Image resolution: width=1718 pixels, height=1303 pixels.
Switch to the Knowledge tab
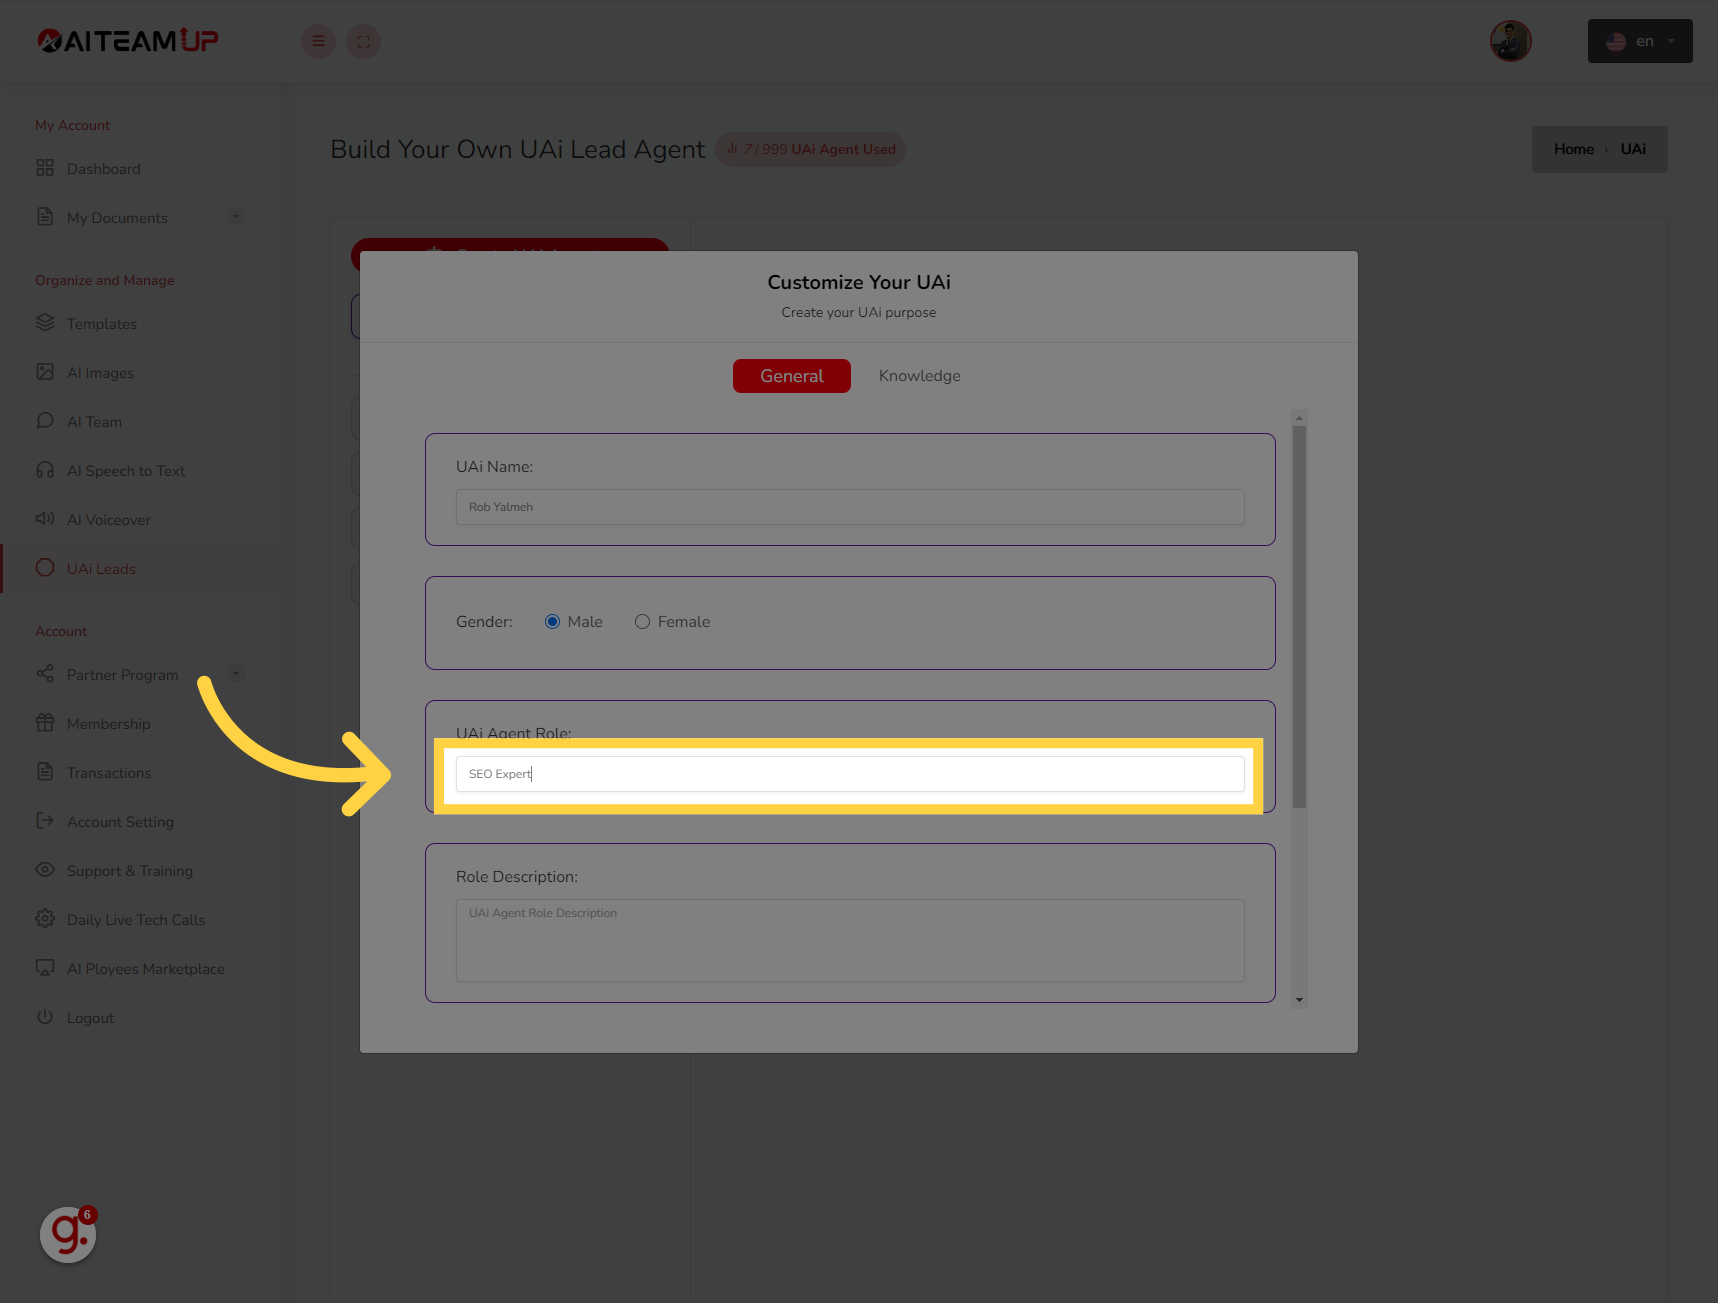click(x=918, y=375)
